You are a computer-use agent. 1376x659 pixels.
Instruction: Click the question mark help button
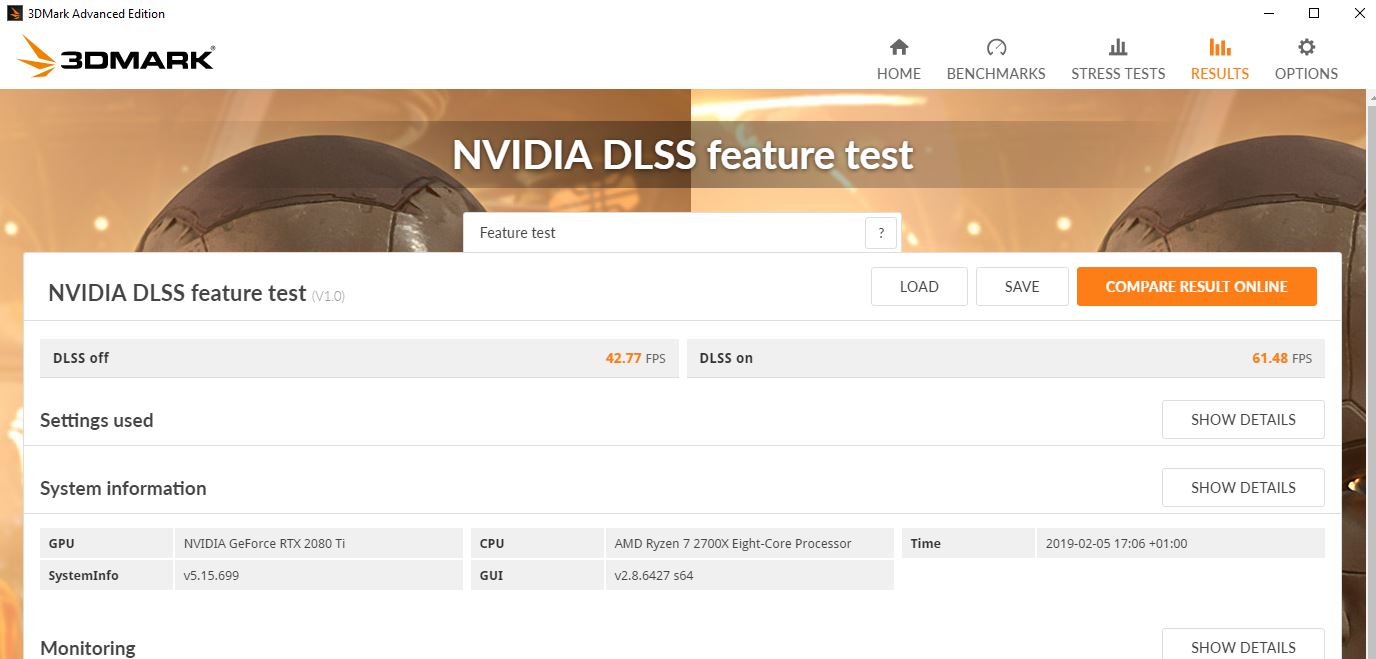pyautogui.click(x=881, y=233)
